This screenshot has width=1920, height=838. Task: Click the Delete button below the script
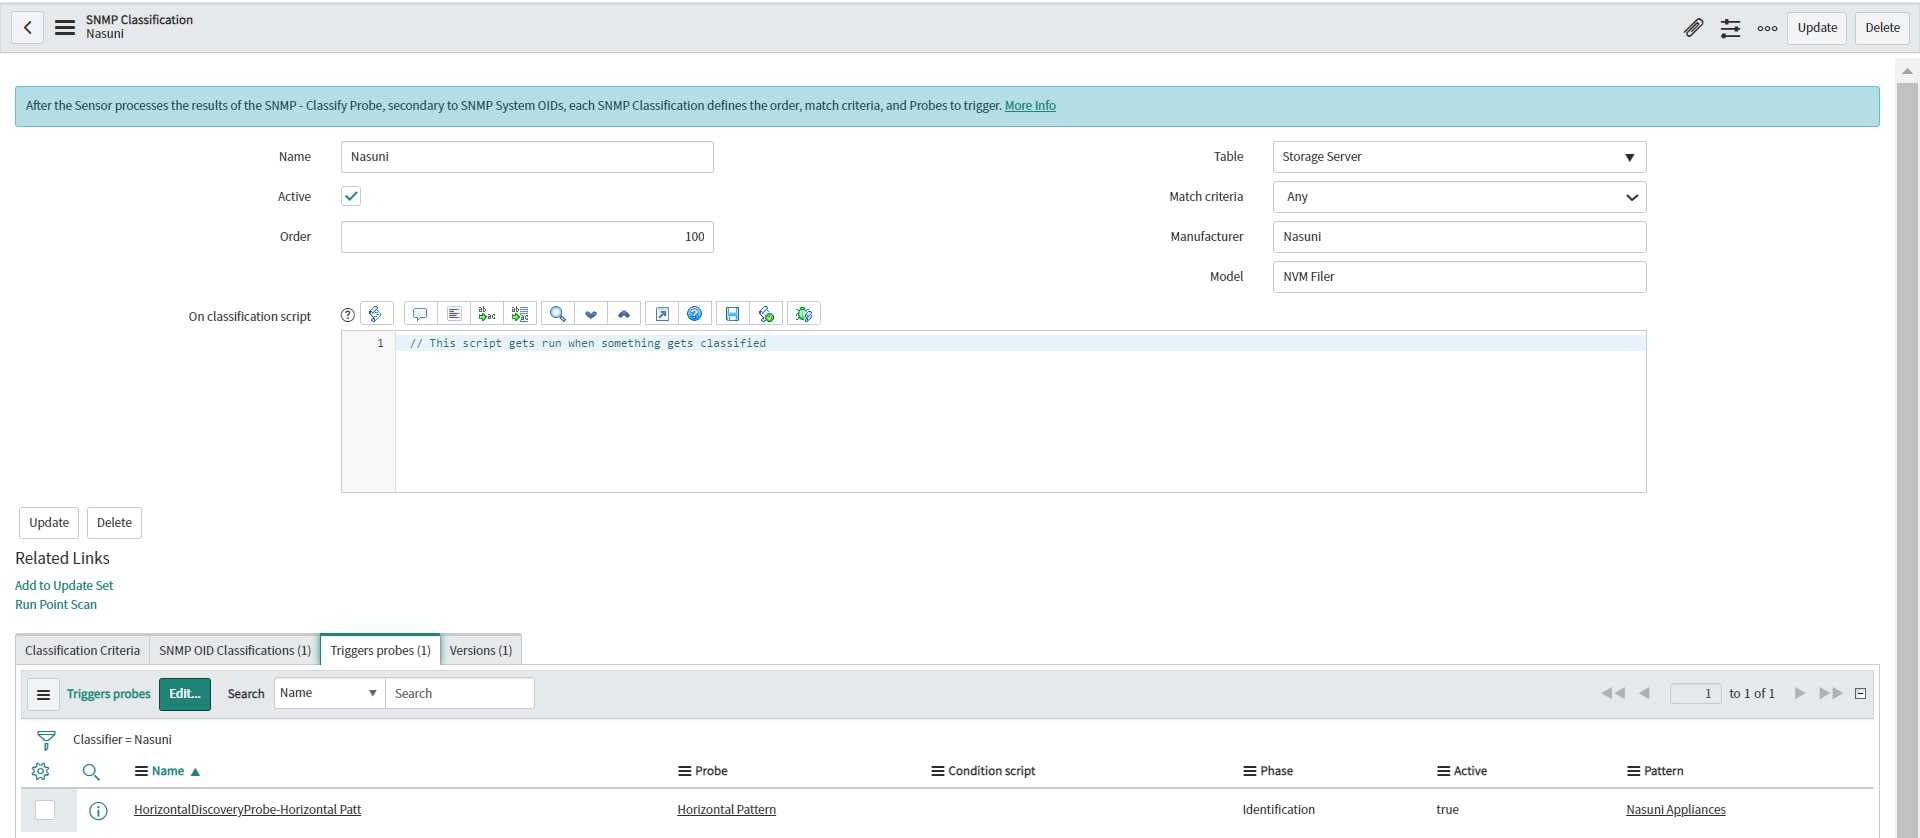click(114, 523)
